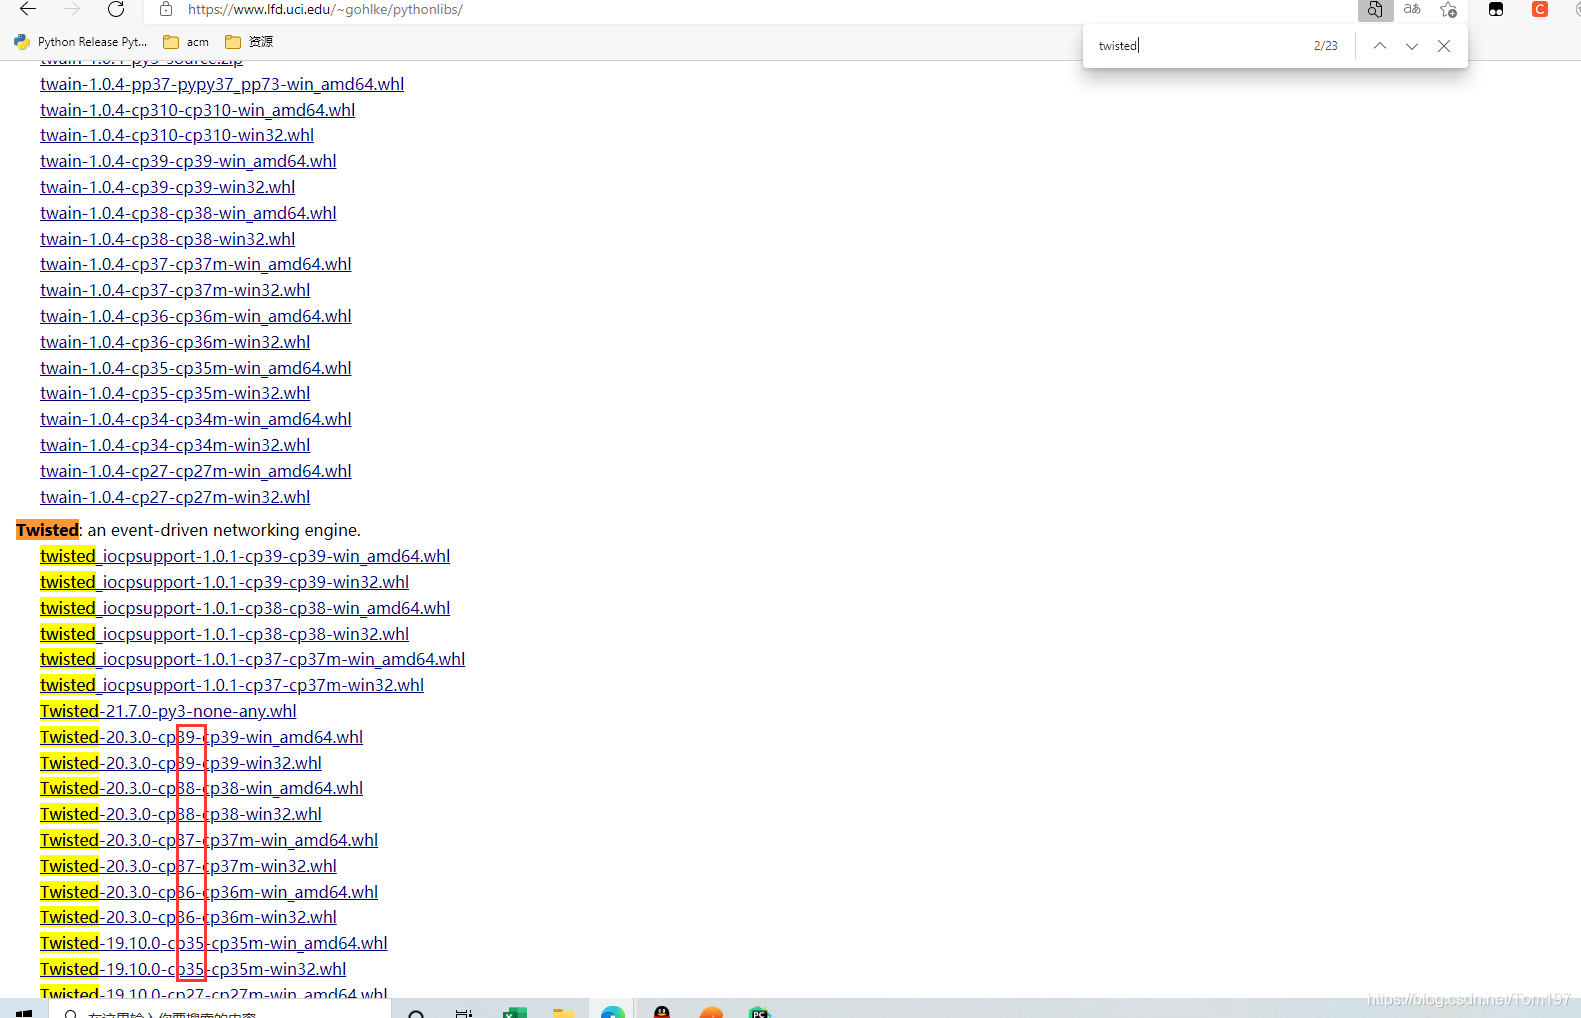Image resolution: width=1581 pixels, height=1018 pixels.
Task: Download twain-1.0.4-pp37-pypy37_pp73-win_amd64.whl
Action: click(222, 84)
